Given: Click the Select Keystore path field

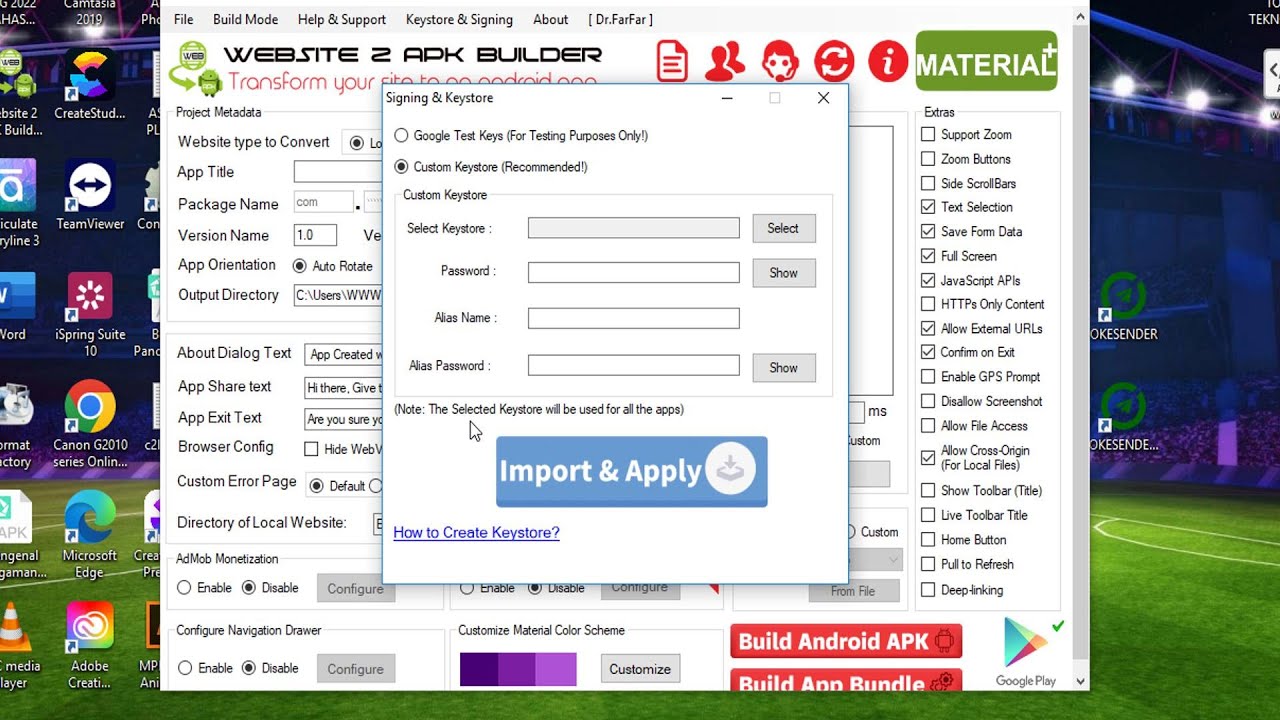Looking at the screenshot, I should tap(634, 228).
